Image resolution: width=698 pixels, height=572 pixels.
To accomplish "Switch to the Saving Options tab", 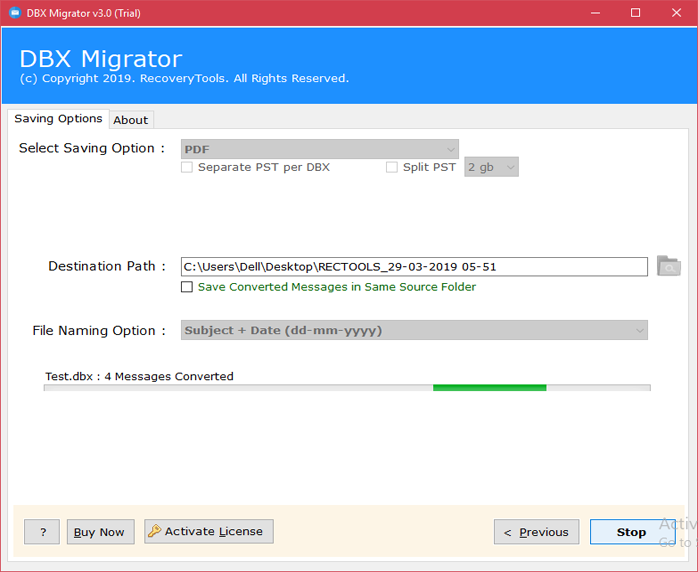I will tap(58, 119).
